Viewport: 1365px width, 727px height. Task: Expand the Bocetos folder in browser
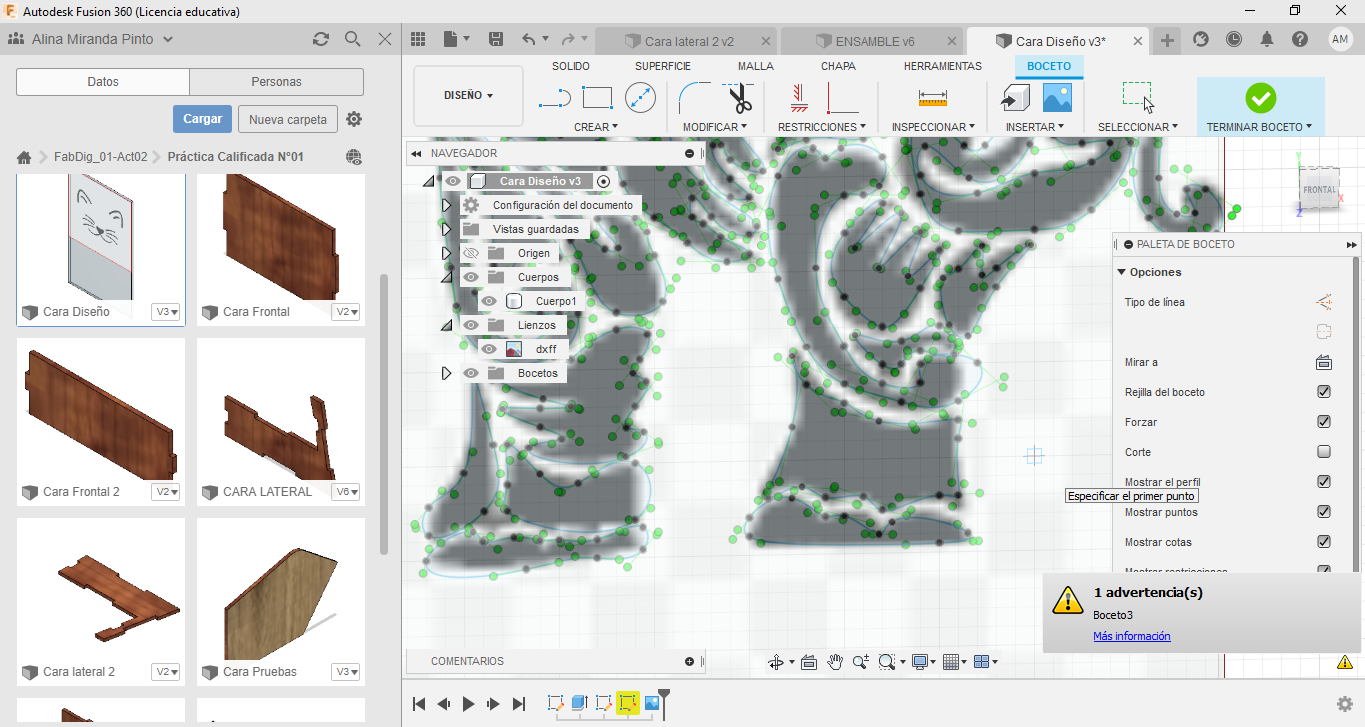446,373
